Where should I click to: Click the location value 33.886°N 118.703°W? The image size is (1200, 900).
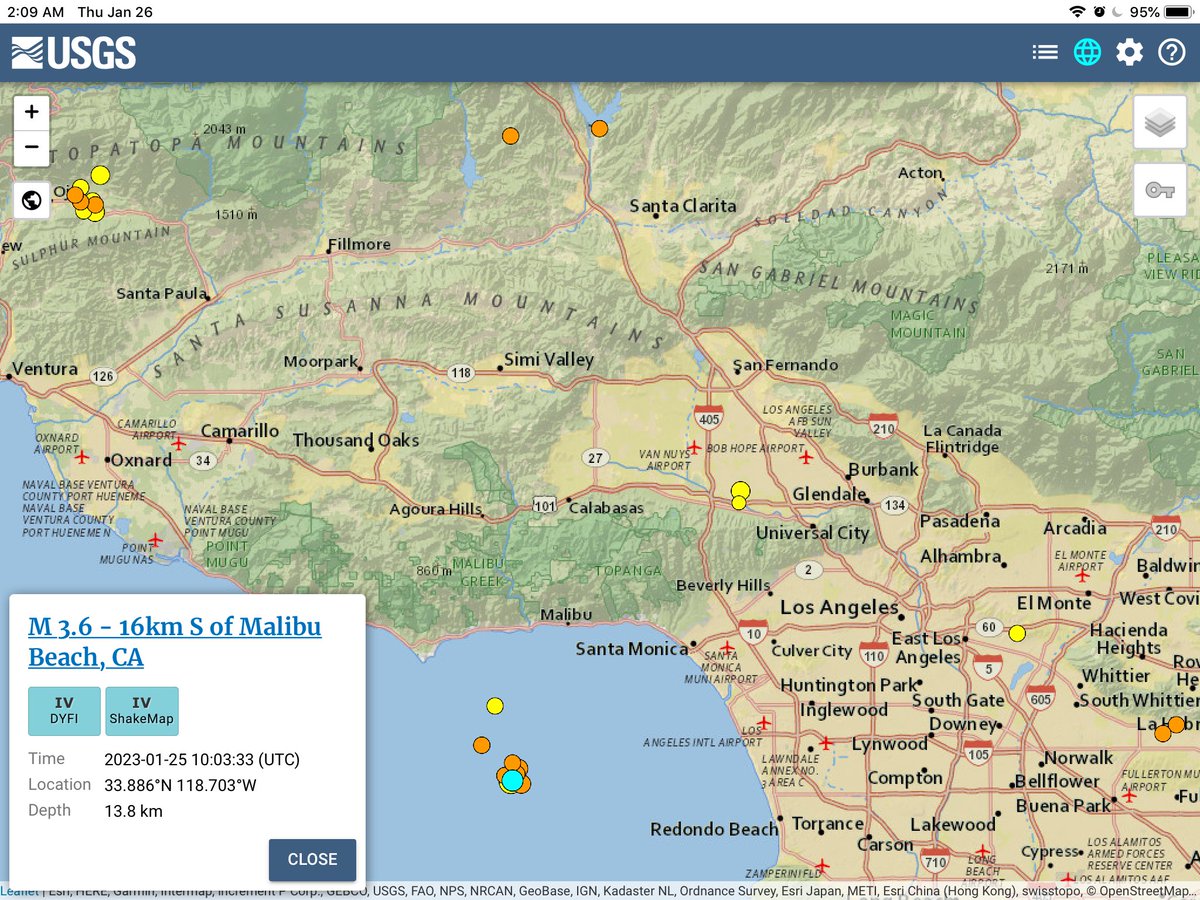coord(180,785)
